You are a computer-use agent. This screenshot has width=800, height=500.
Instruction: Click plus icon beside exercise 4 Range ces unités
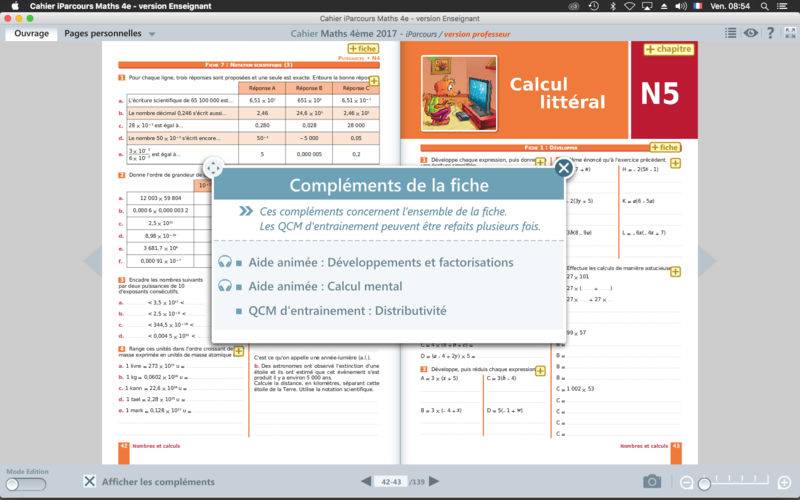[238, 351]
